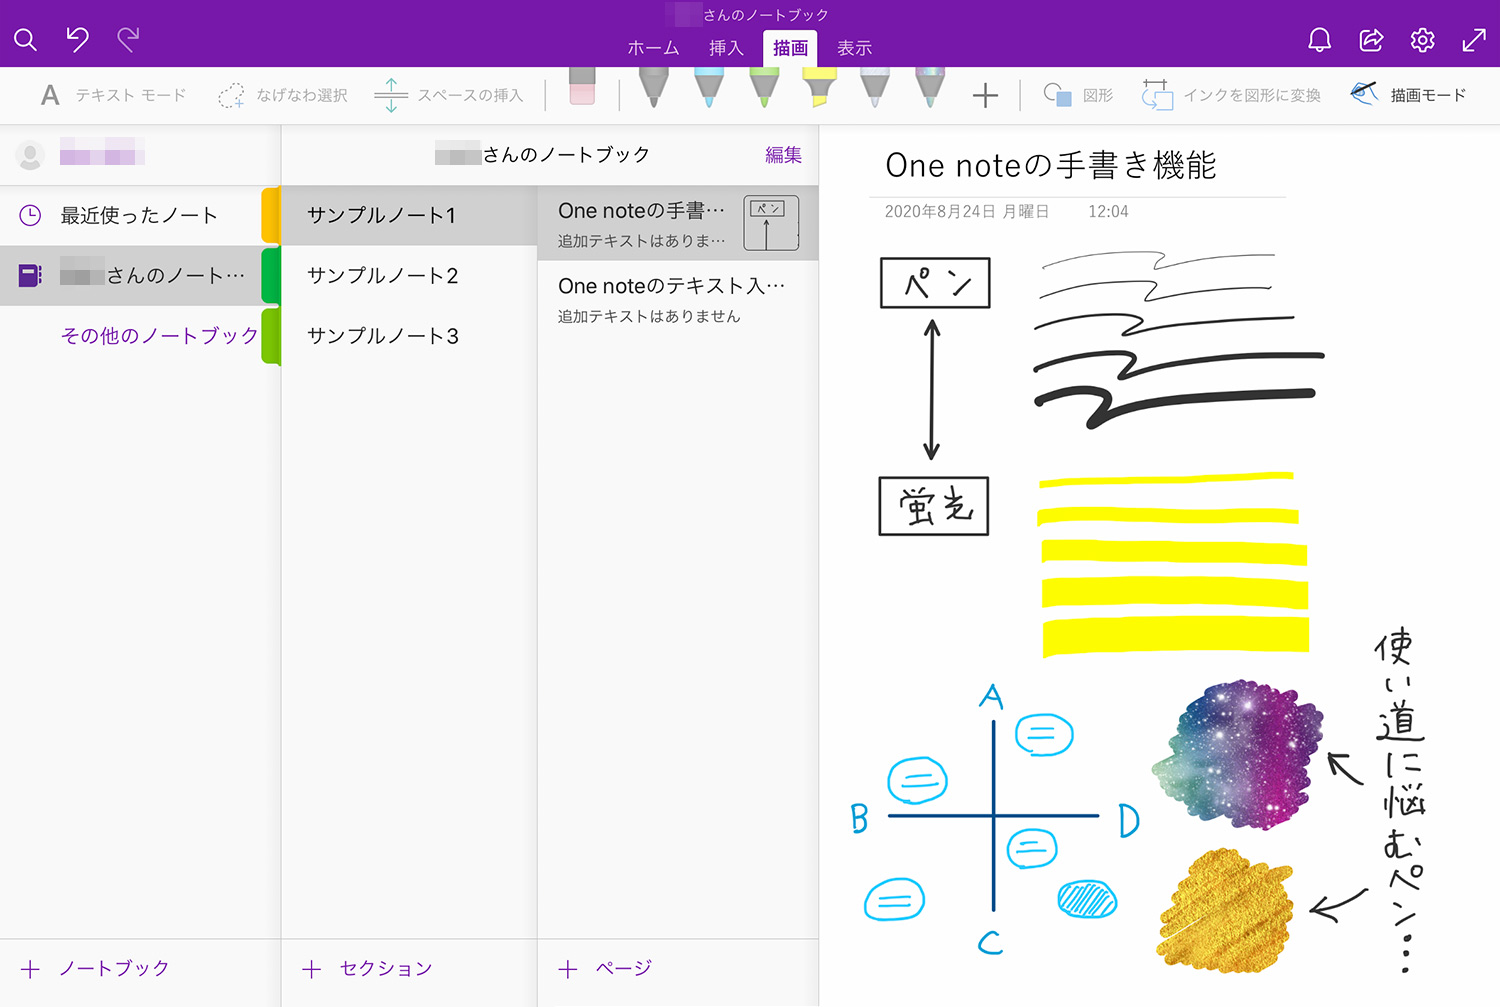Viewport: 1500px width, 1007px height.
Task: Redo the last action
Action: [128, 40]
